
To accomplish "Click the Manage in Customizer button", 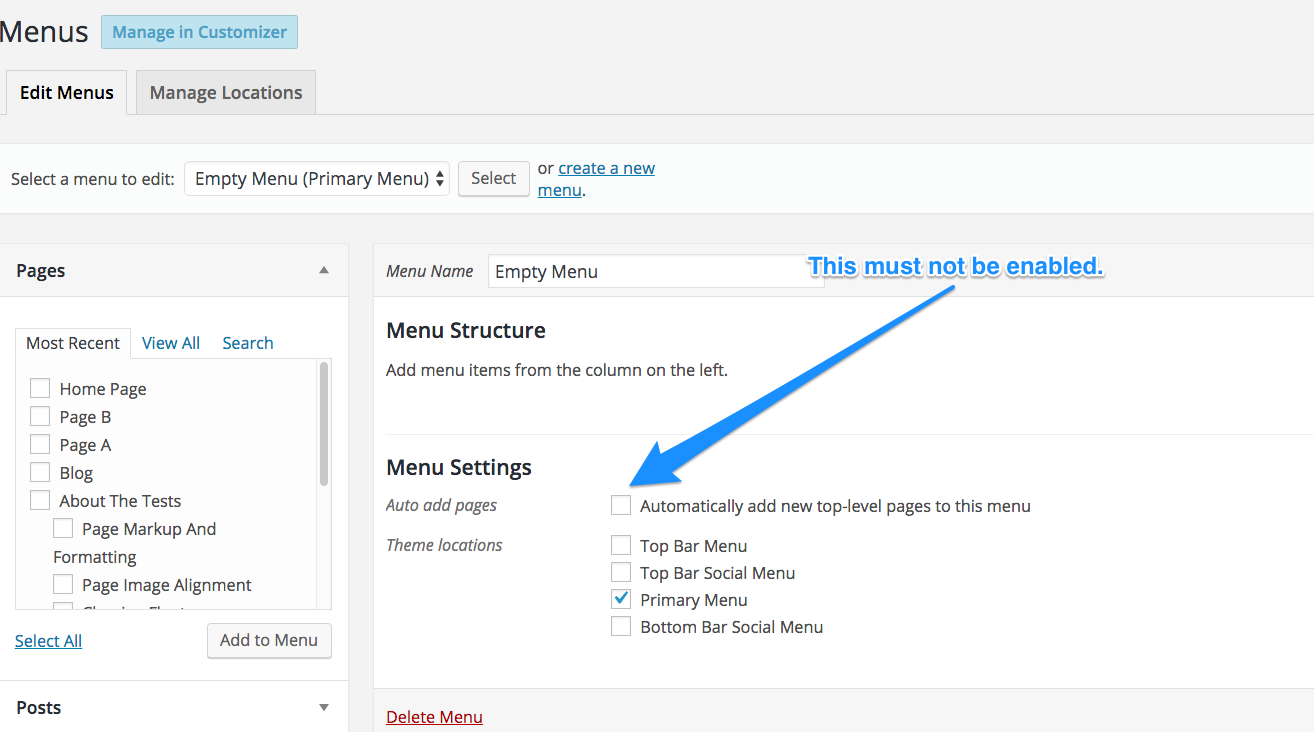I will [199, 32].
